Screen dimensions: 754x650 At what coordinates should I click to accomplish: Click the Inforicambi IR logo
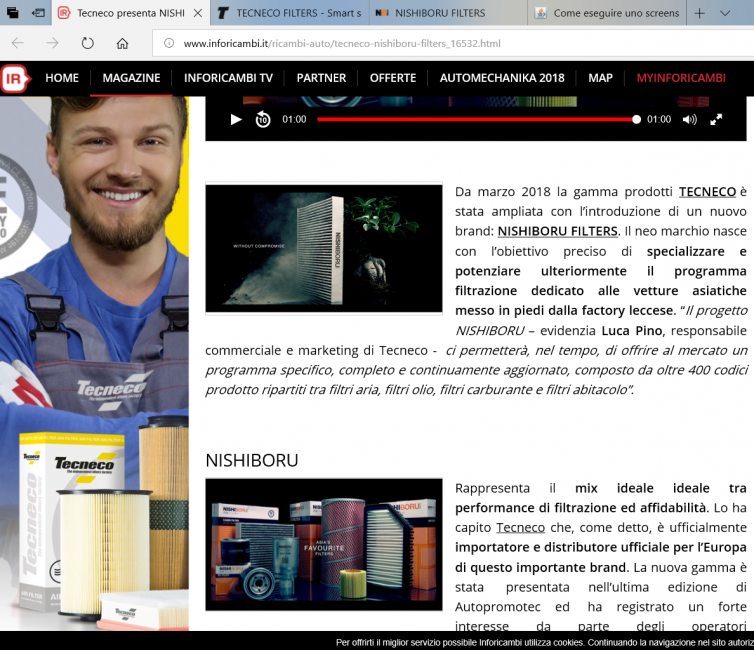click(x=15, y=78)
